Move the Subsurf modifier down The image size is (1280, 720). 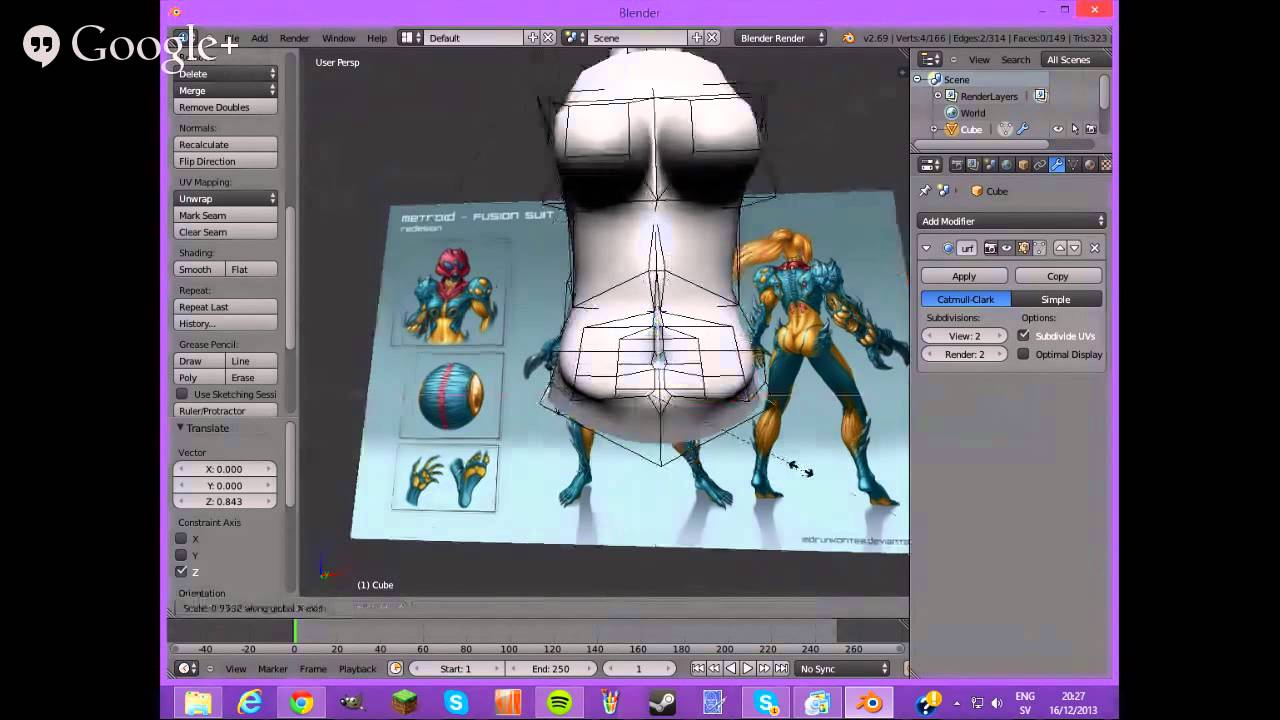pyautogui.click(x=1075, y=248)
